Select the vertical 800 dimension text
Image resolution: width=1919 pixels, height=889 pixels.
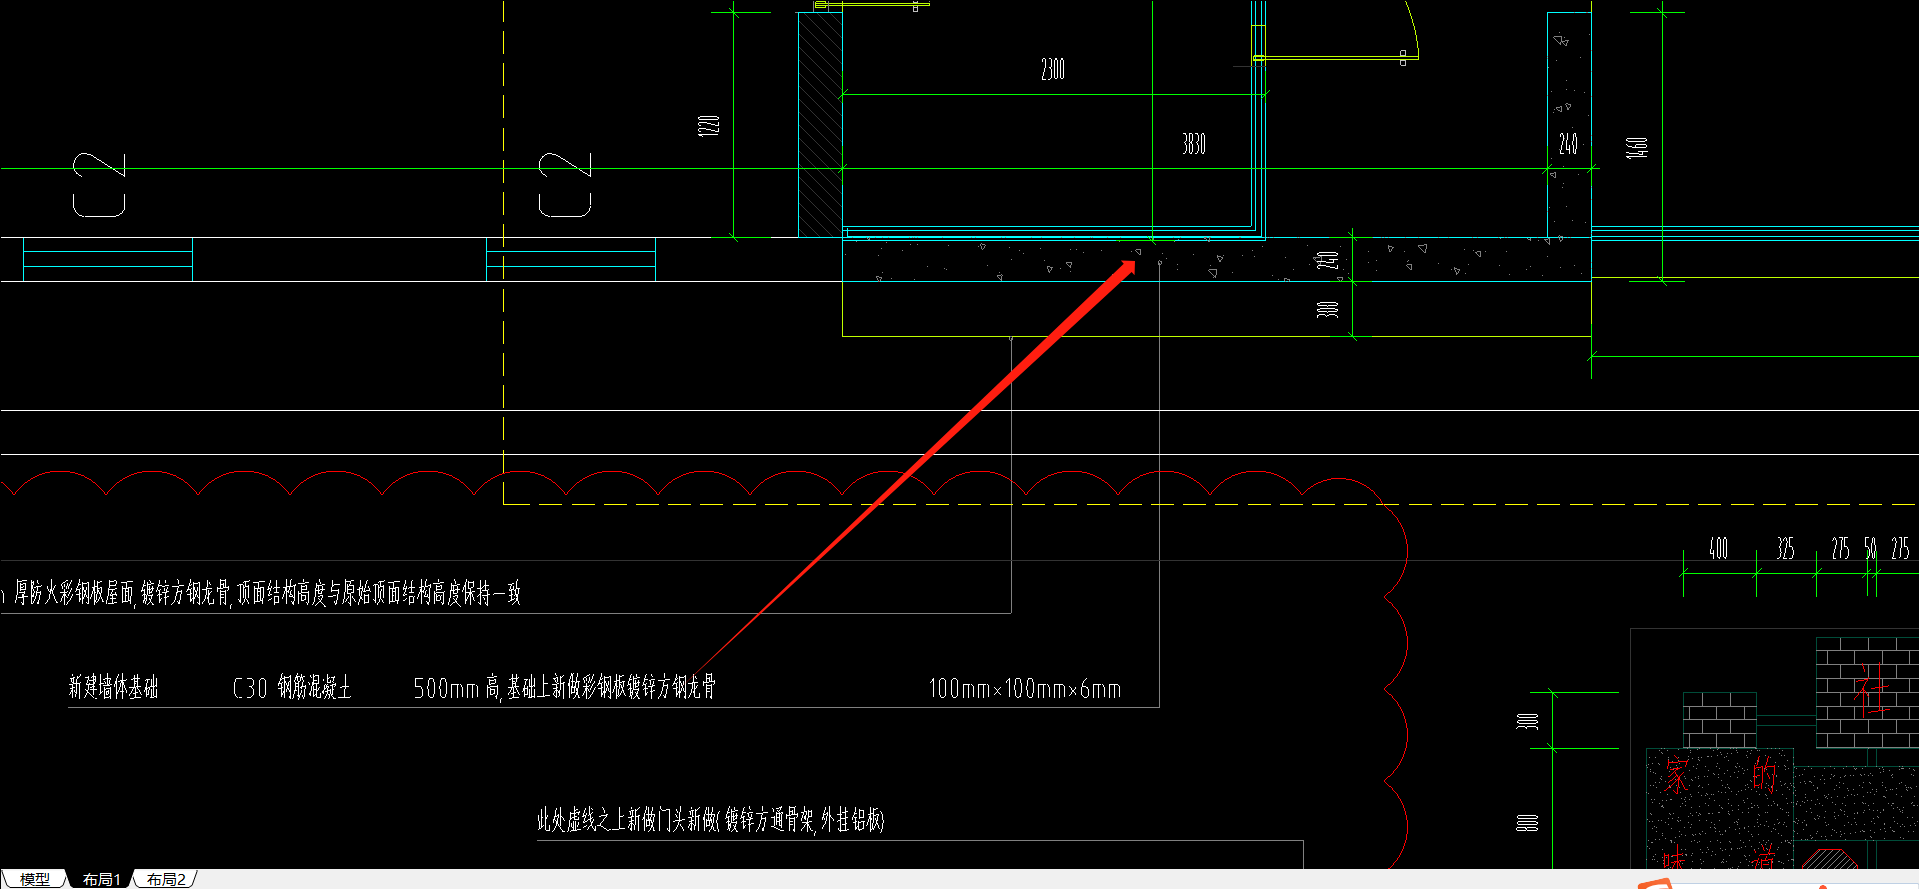(1527, 822)
